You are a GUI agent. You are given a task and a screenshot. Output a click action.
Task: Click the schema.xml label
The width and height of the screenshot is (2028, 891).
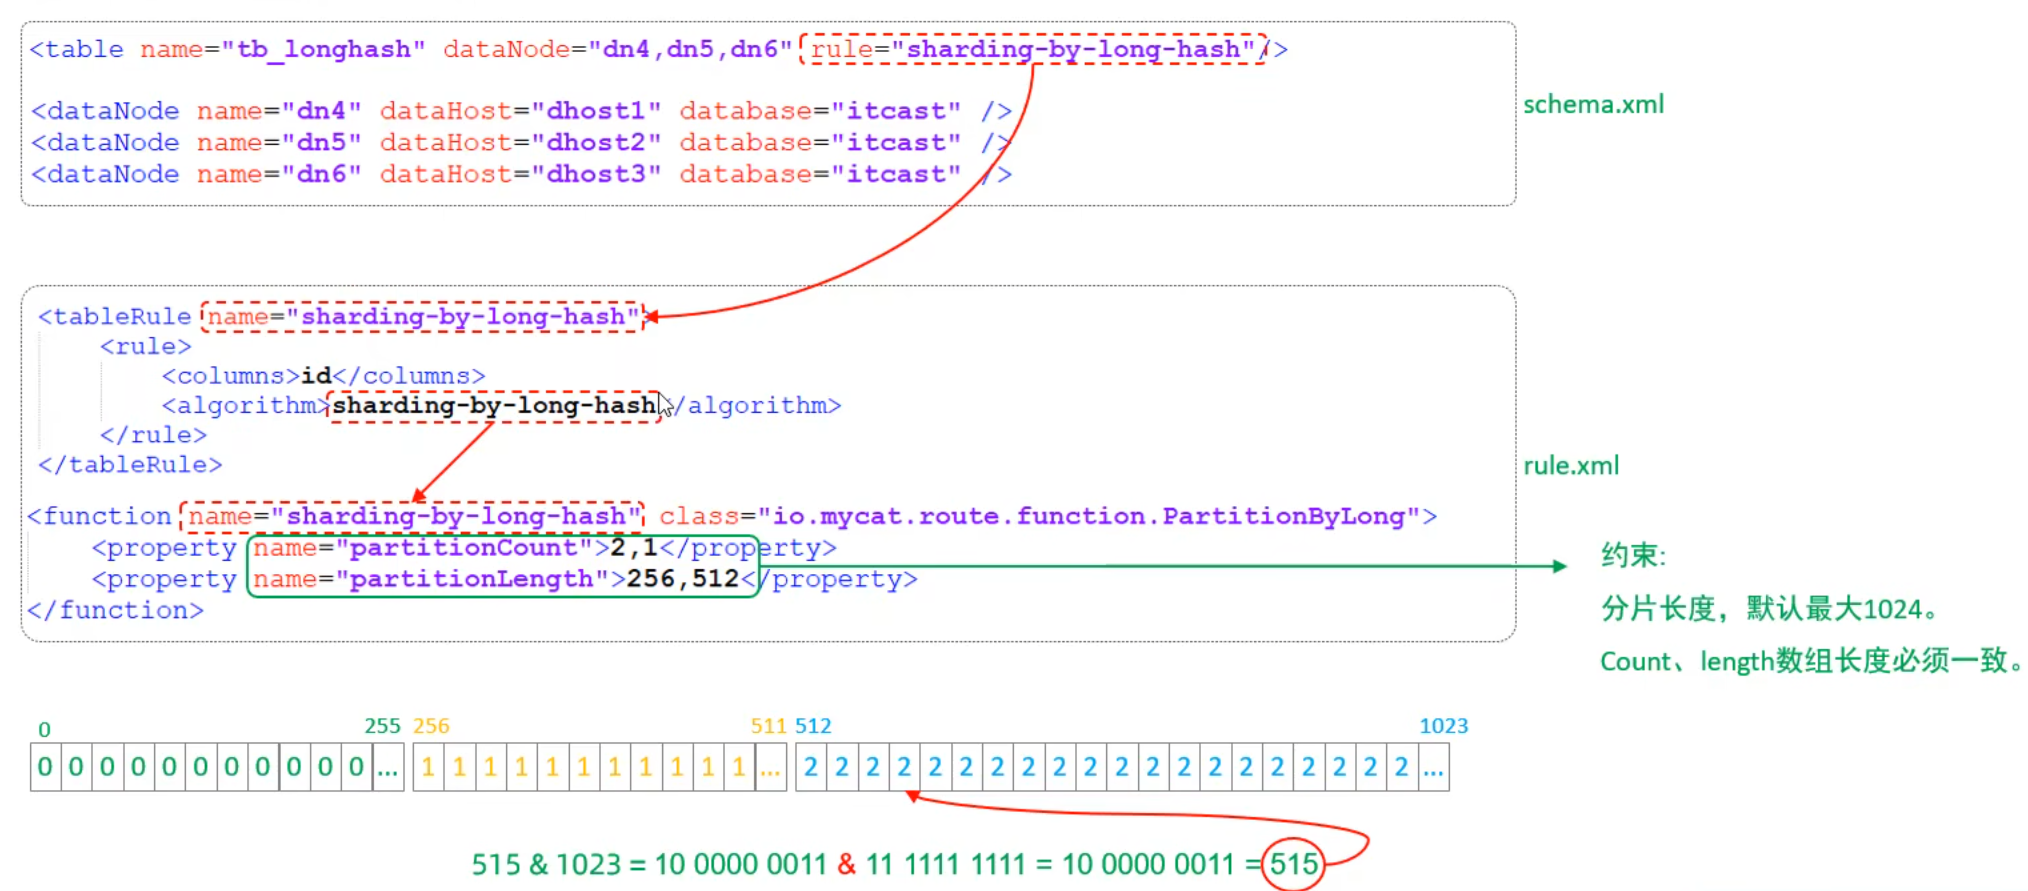coord(1593,105)
